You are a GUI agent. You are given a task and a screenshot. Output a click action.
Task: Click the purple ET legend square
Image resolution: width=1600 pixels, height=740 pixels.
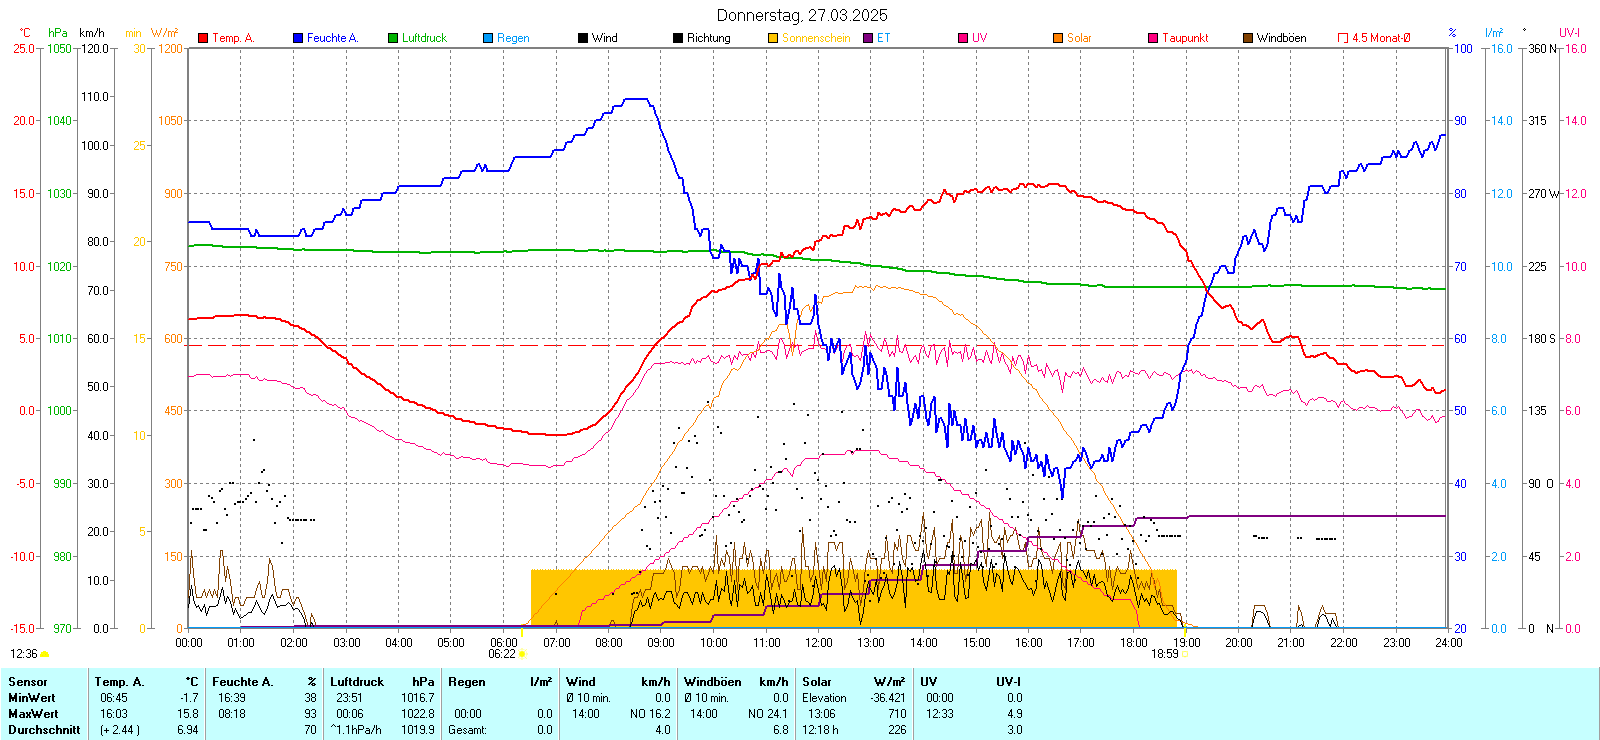868,38
